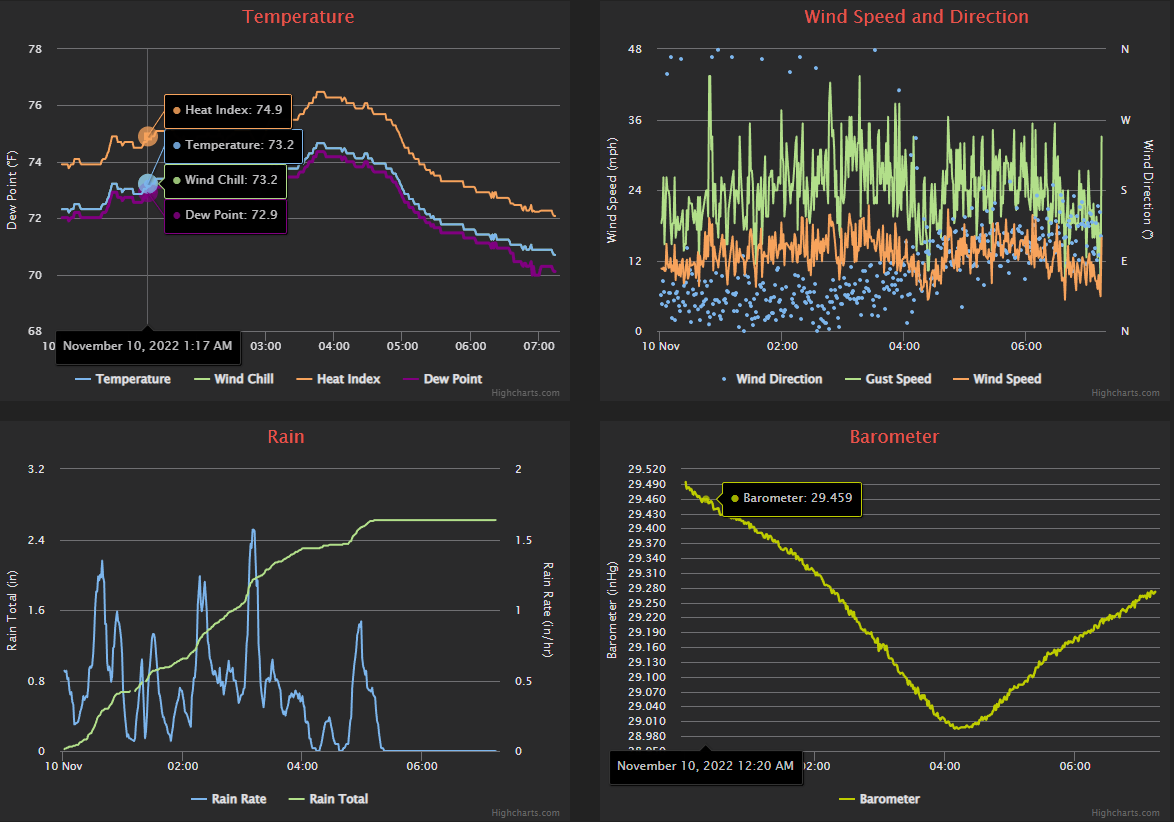Toggle the Barometer legend item
1174x822 pixels.
tap(879, 799)
